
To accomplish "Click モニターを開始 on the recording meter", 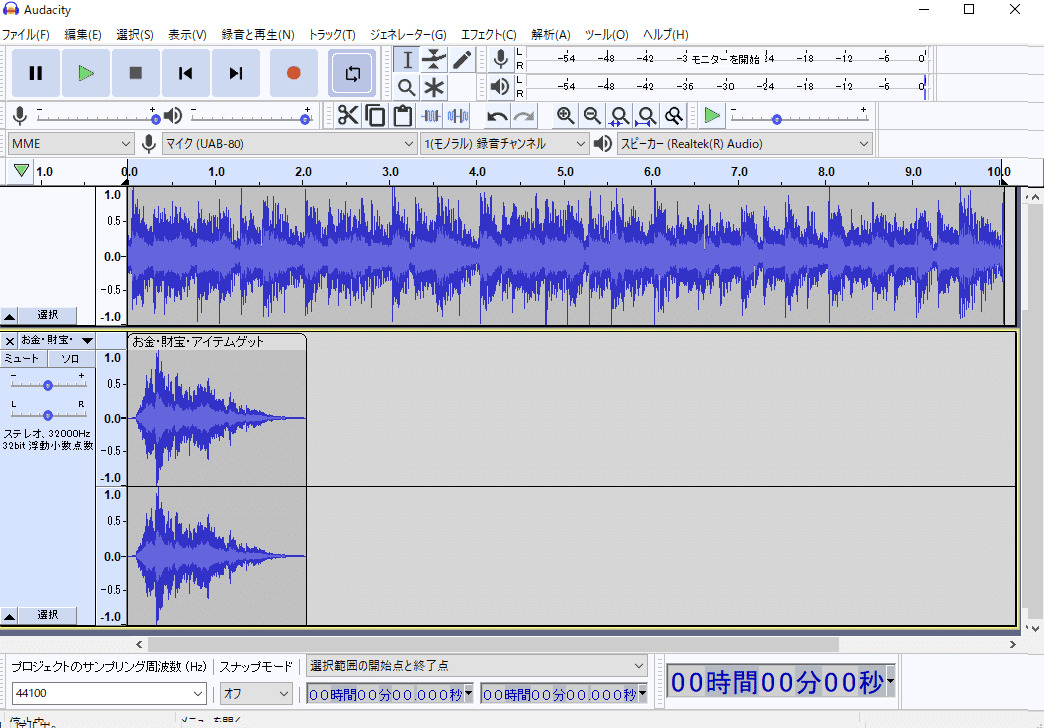I will click(x=726, y=59).
